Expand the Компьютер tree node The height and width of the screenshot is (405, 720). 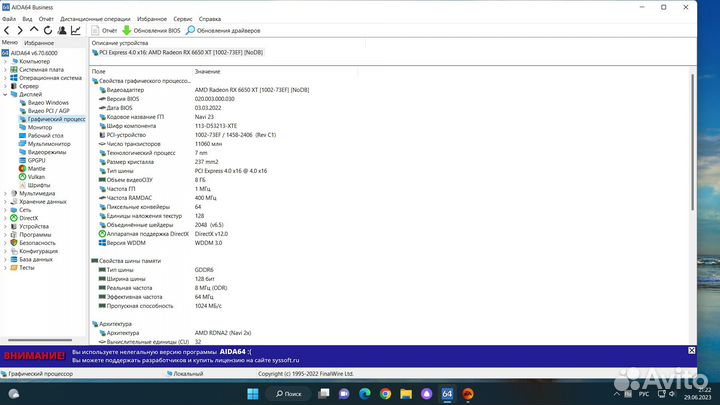coord(6,61)
